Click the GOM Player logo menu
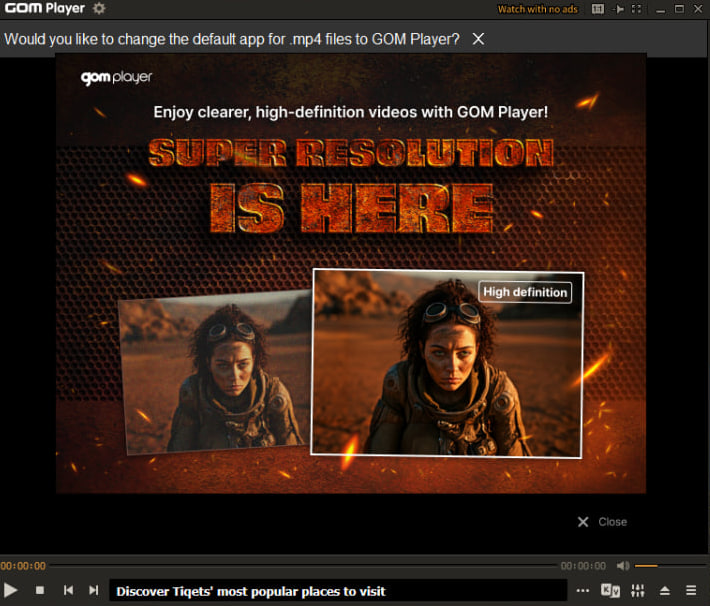 coord(45,8)
